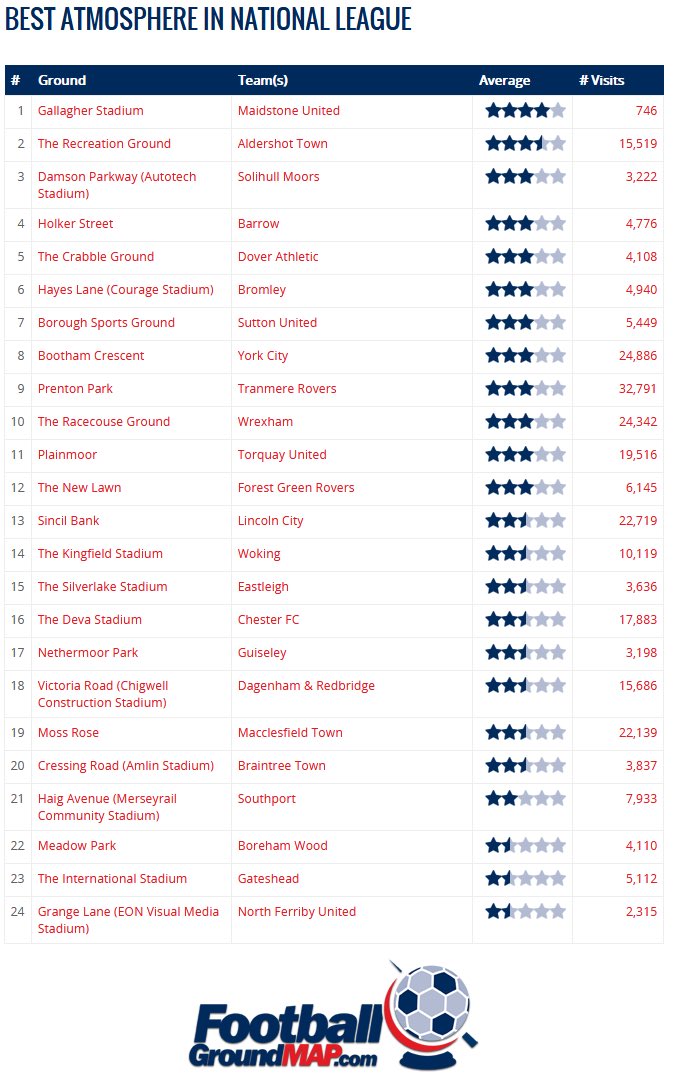Screen dimensions: 673x1075
Task: Open Forest Green Rovers team page
Action: 296,488
